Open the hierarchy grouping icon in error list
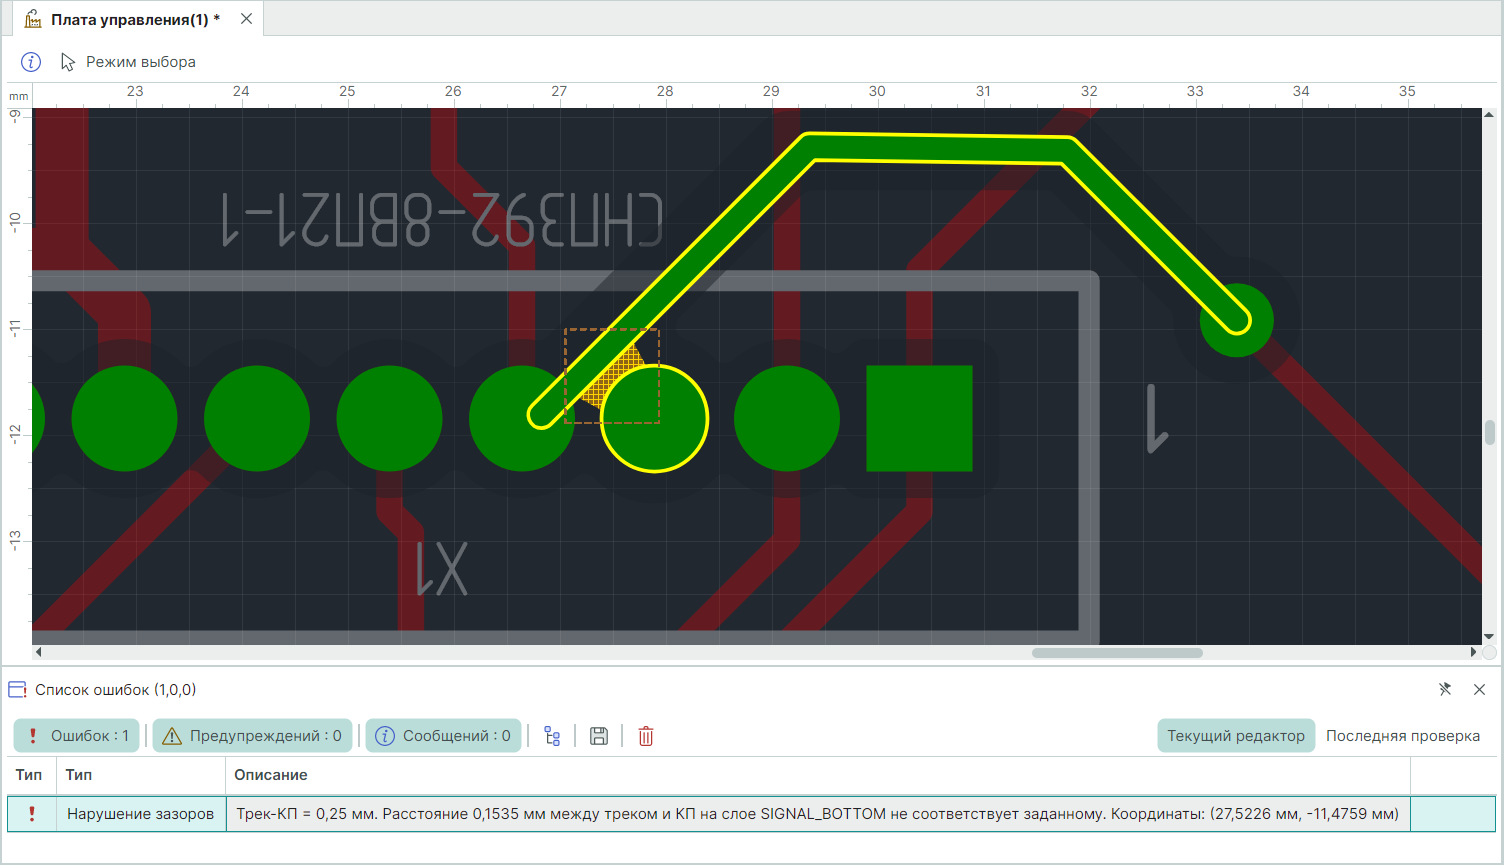This screenshot has height=865, width=1504. point(552,737)
